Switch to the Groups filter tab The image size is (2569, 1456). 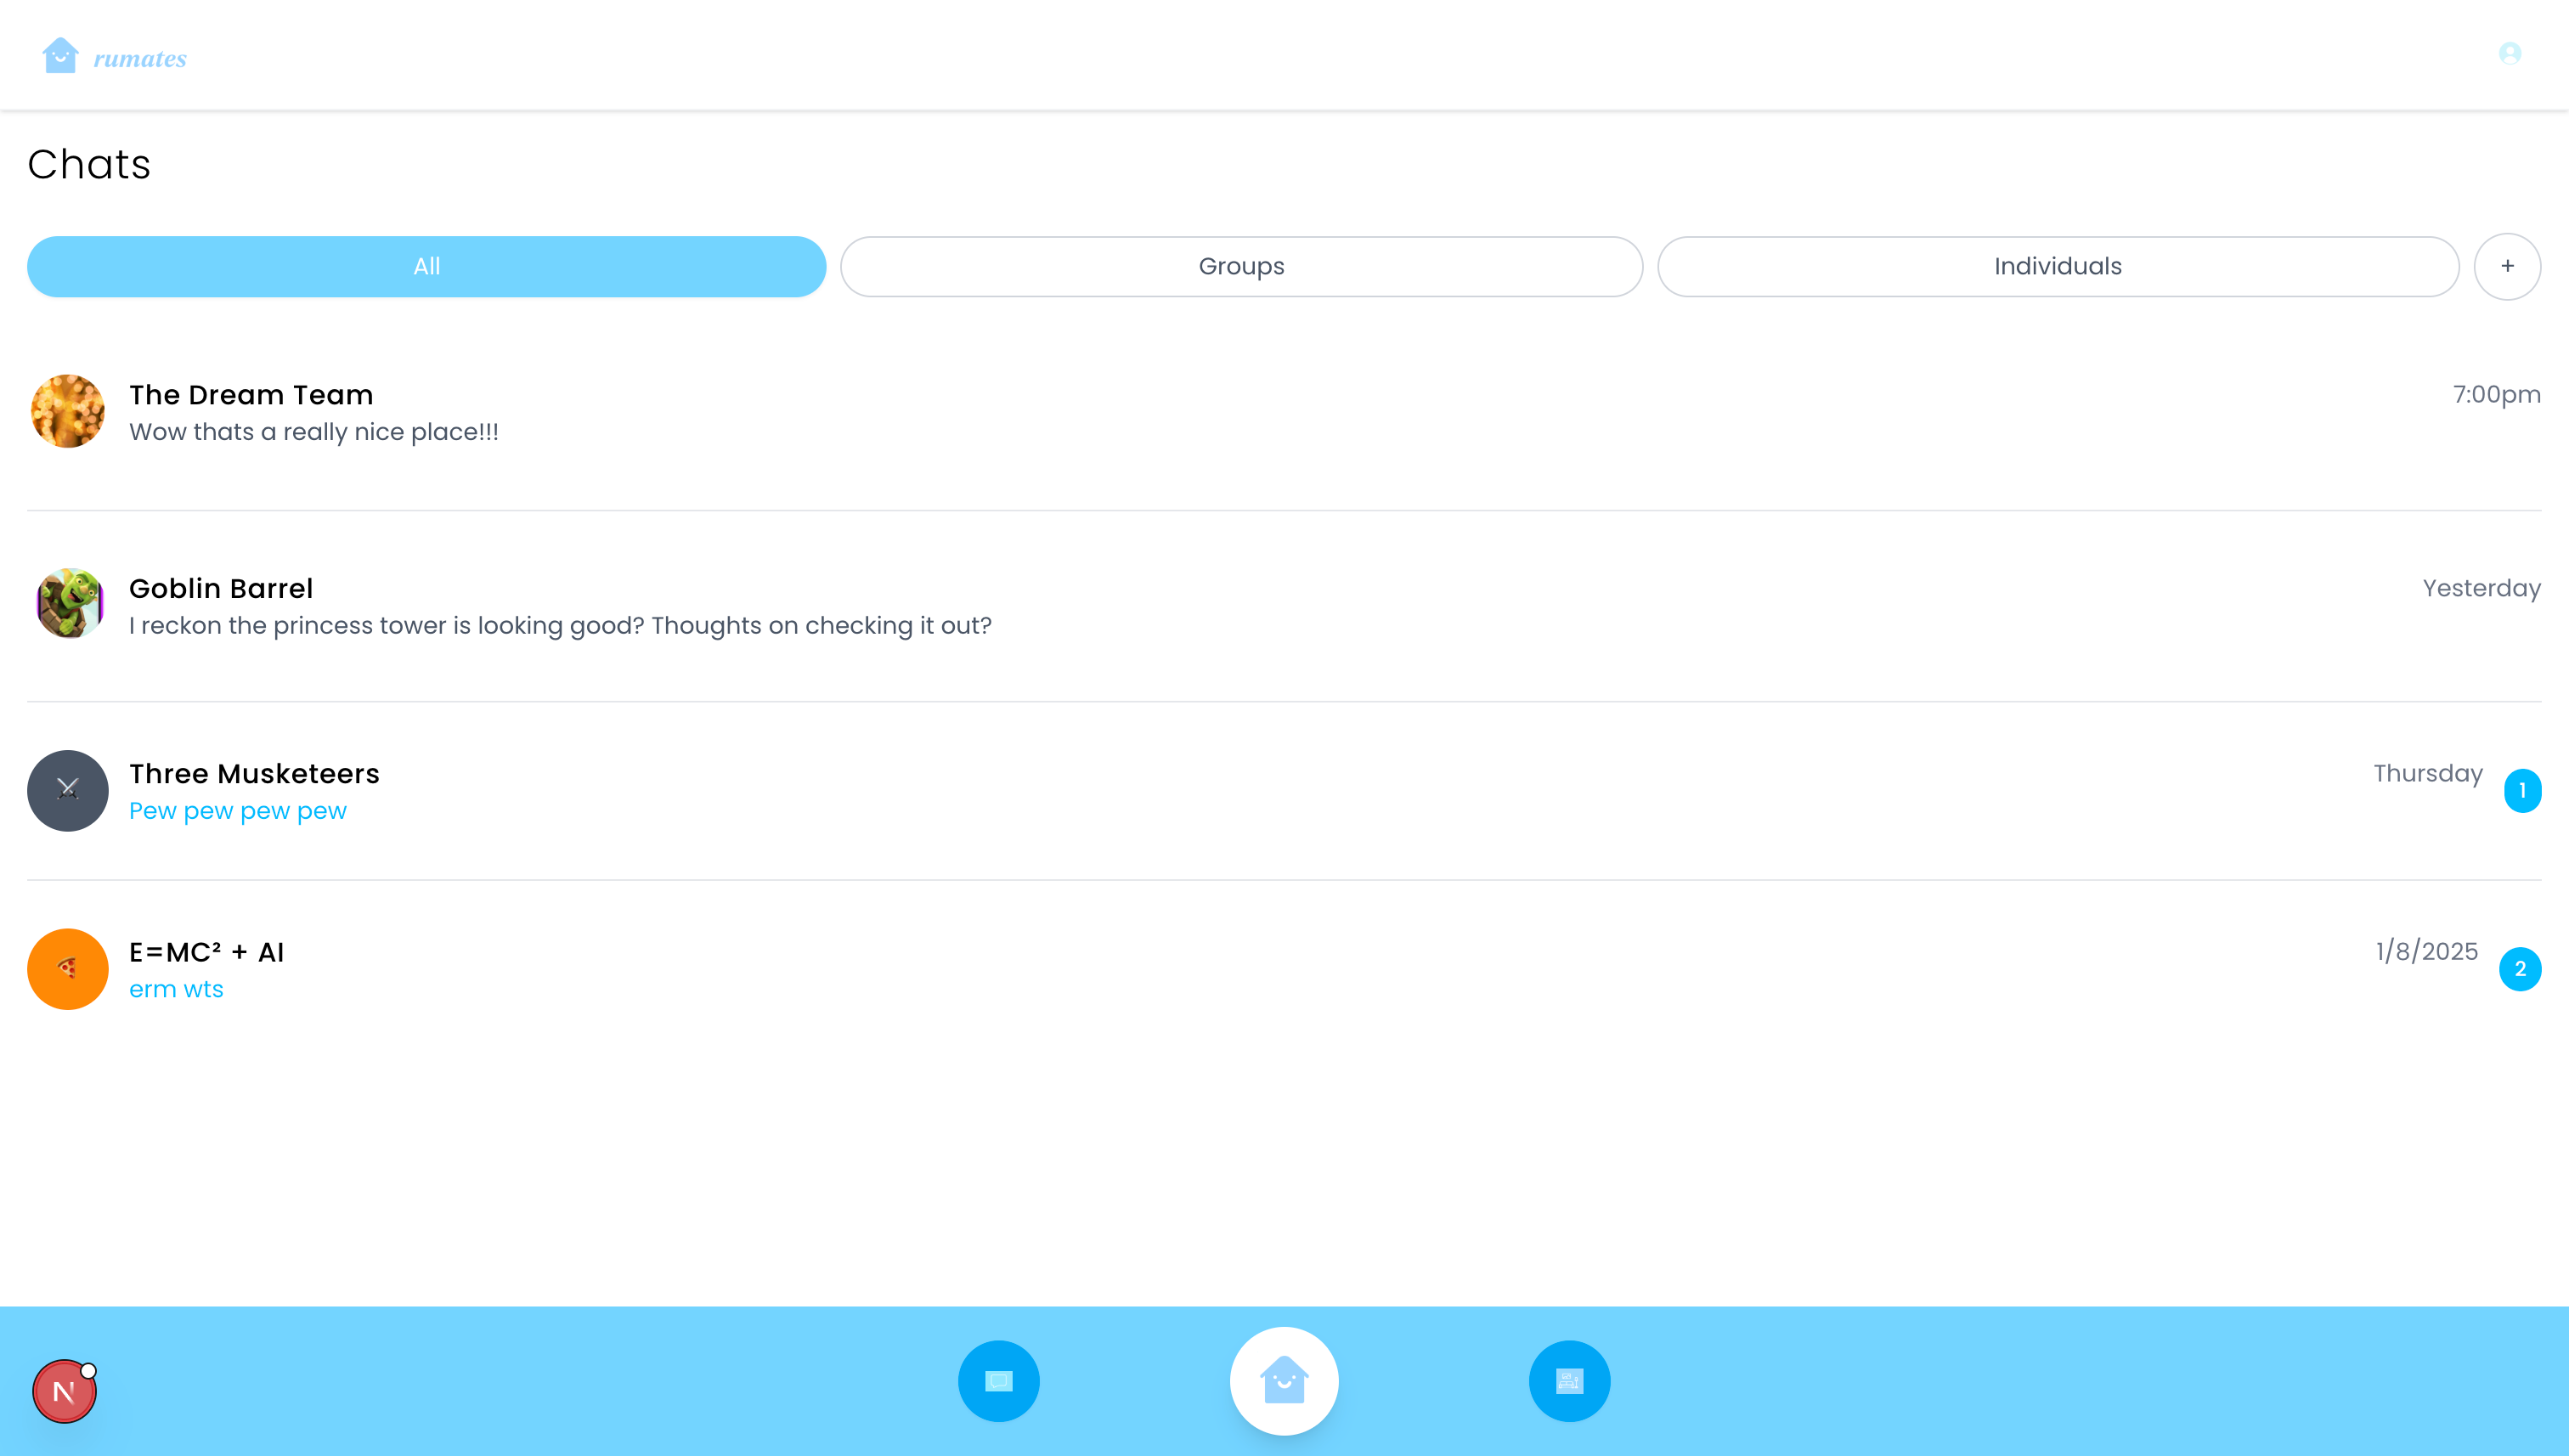(x=1241, y=266)
